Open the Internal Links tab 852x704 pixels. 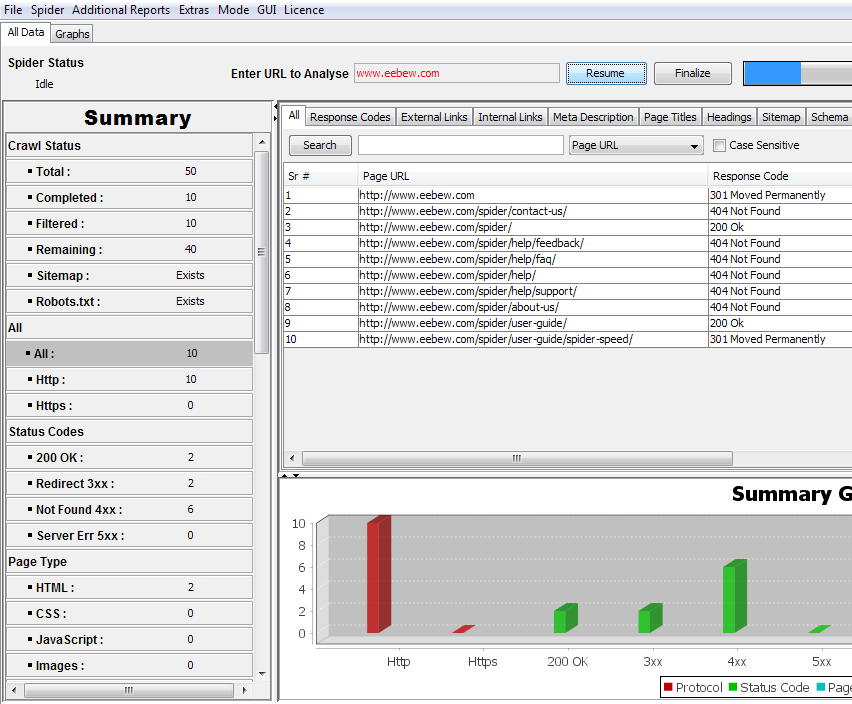pyautogui.click(x=510, y=117)
